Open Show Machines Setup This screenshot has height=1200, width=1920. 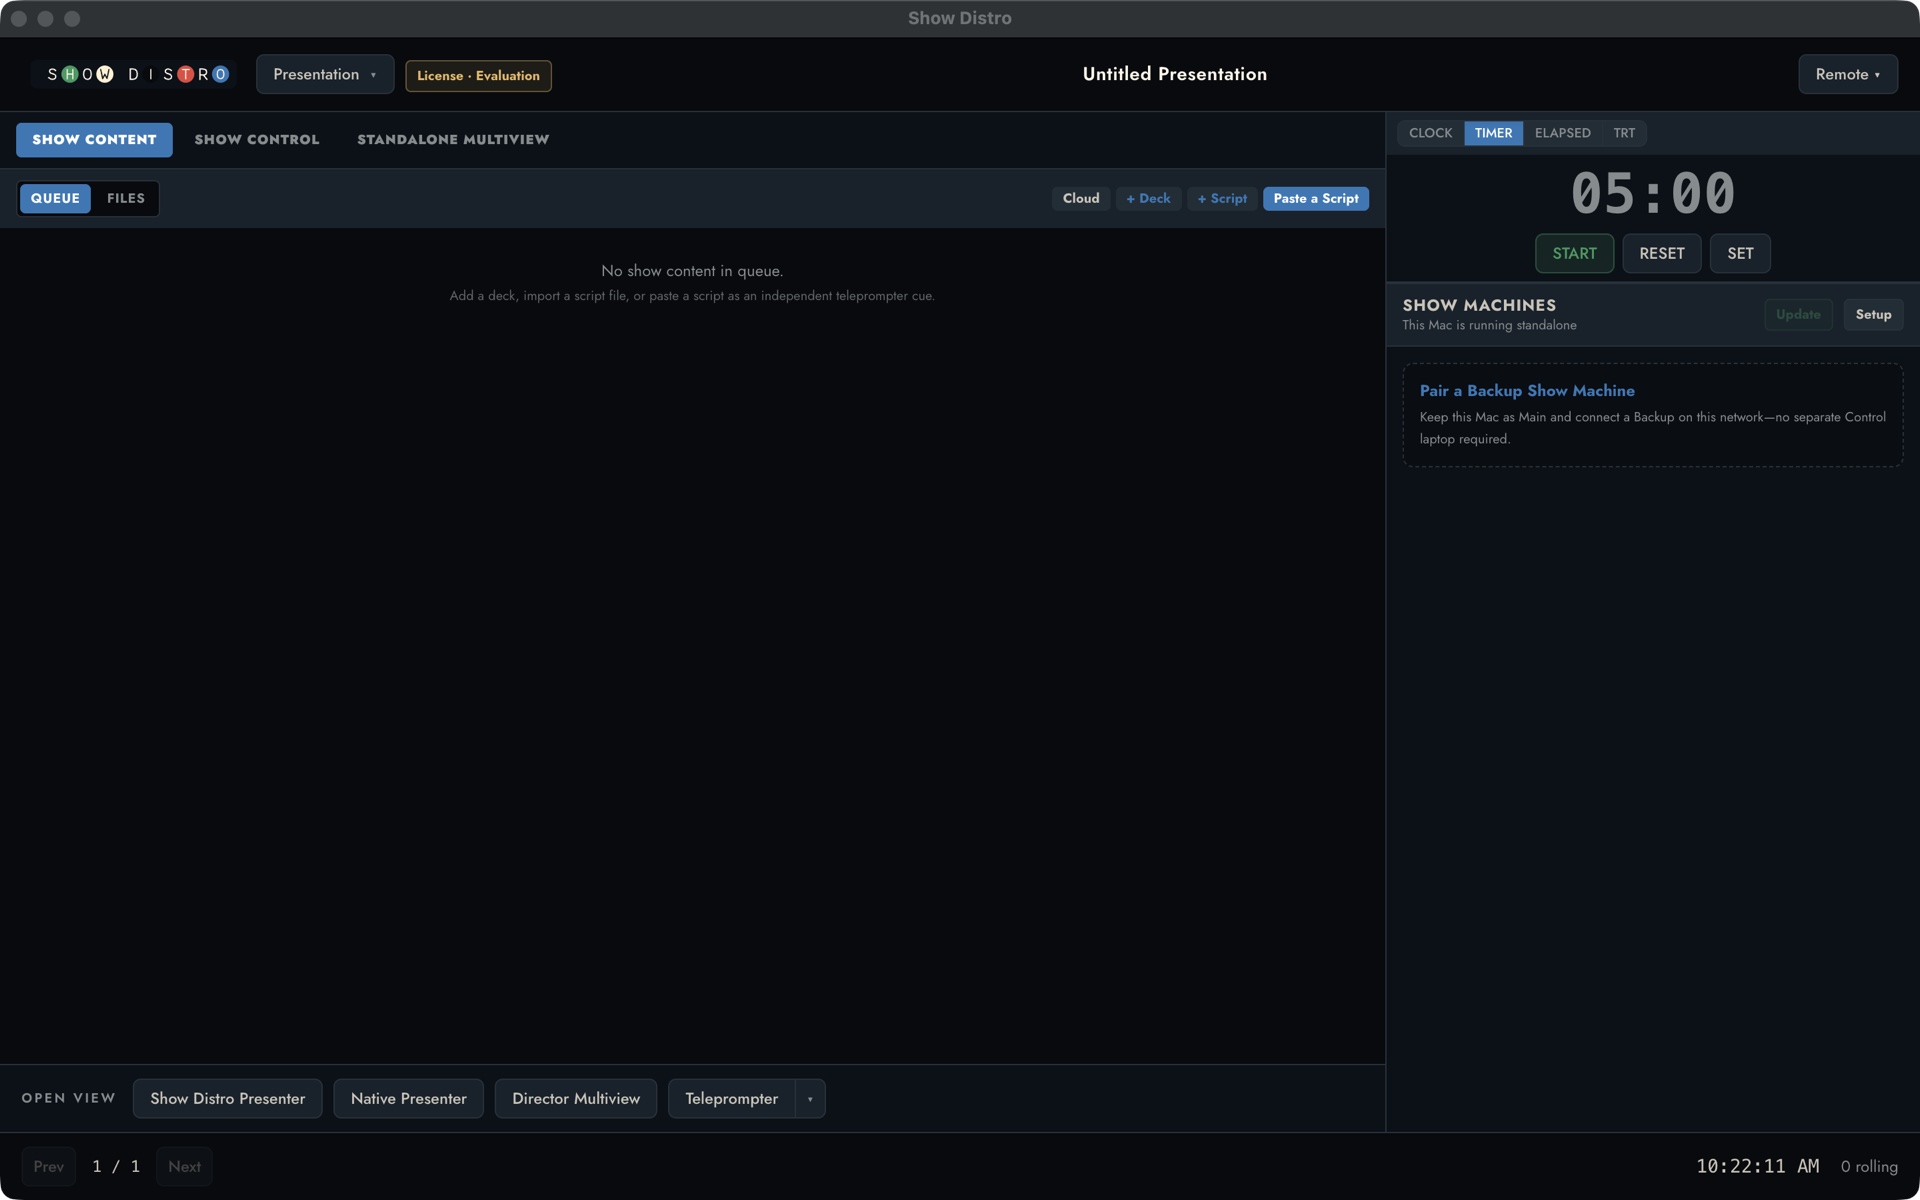click(1873, 314)
